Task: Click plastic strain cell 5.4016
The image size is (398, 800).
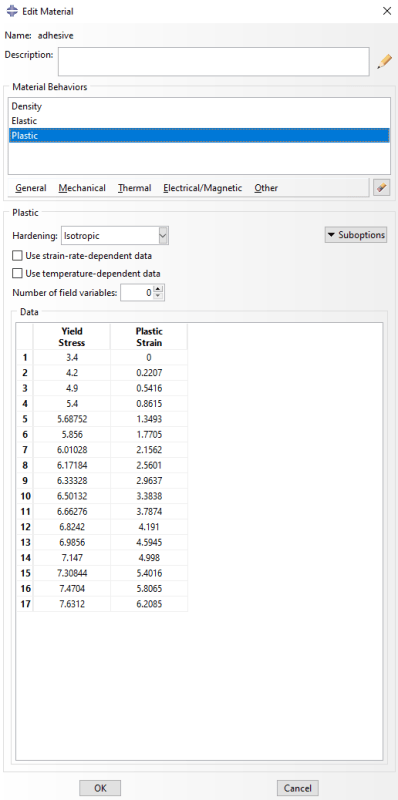Action: coord(148,573)
